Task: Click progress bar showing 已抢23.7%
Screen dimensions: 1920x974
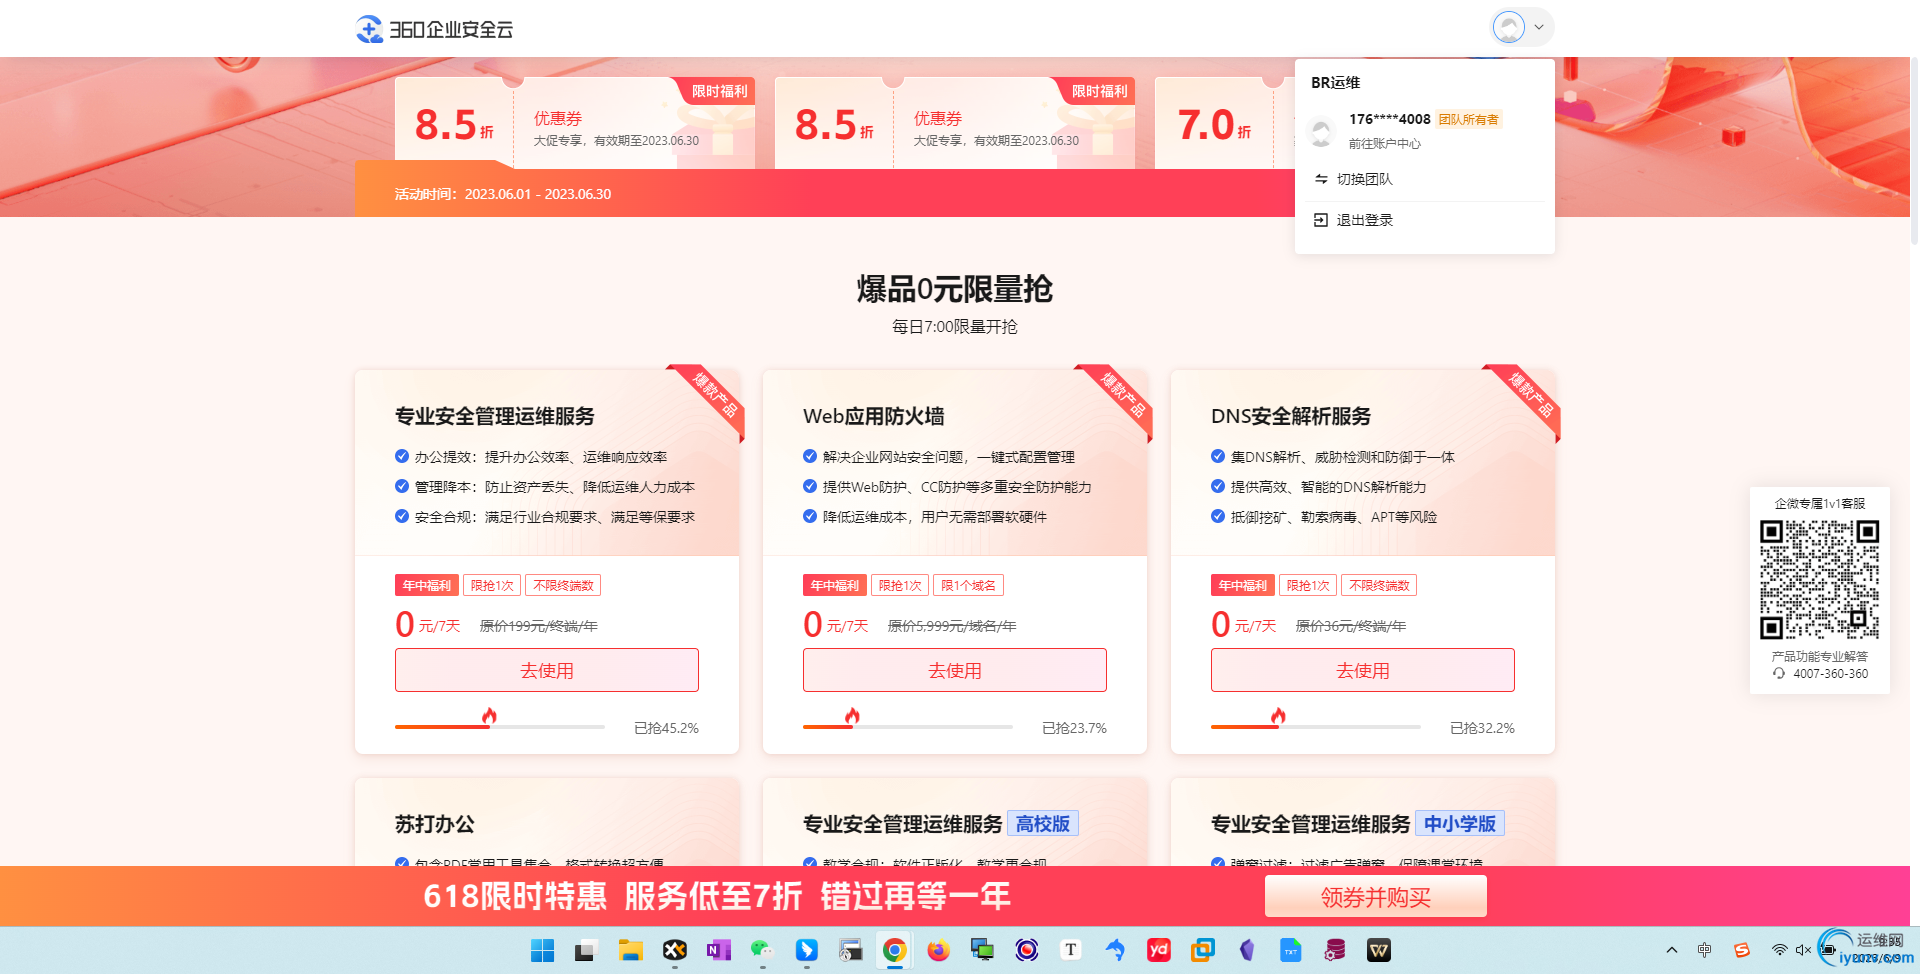Action: click(908, 727)
